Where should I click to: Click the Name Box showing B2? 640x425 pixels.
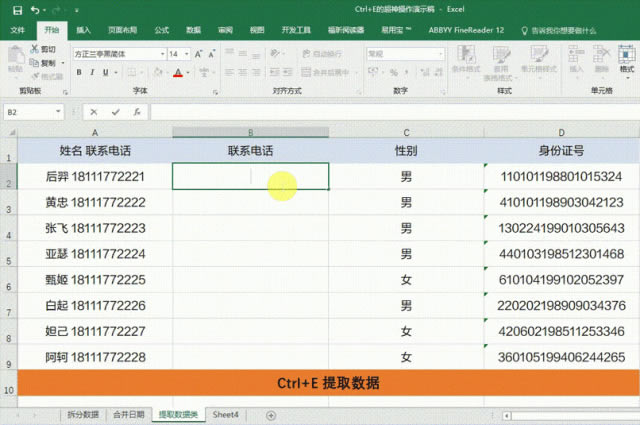(x=30, y=112)
